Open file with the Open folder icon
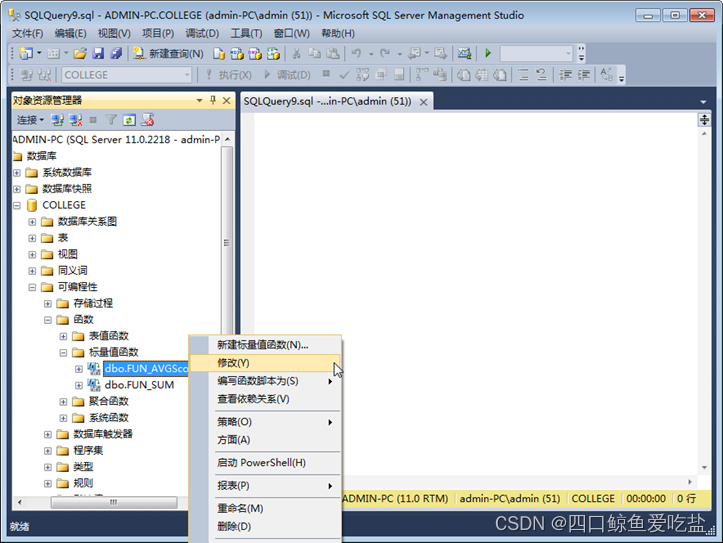 [80, 53]
